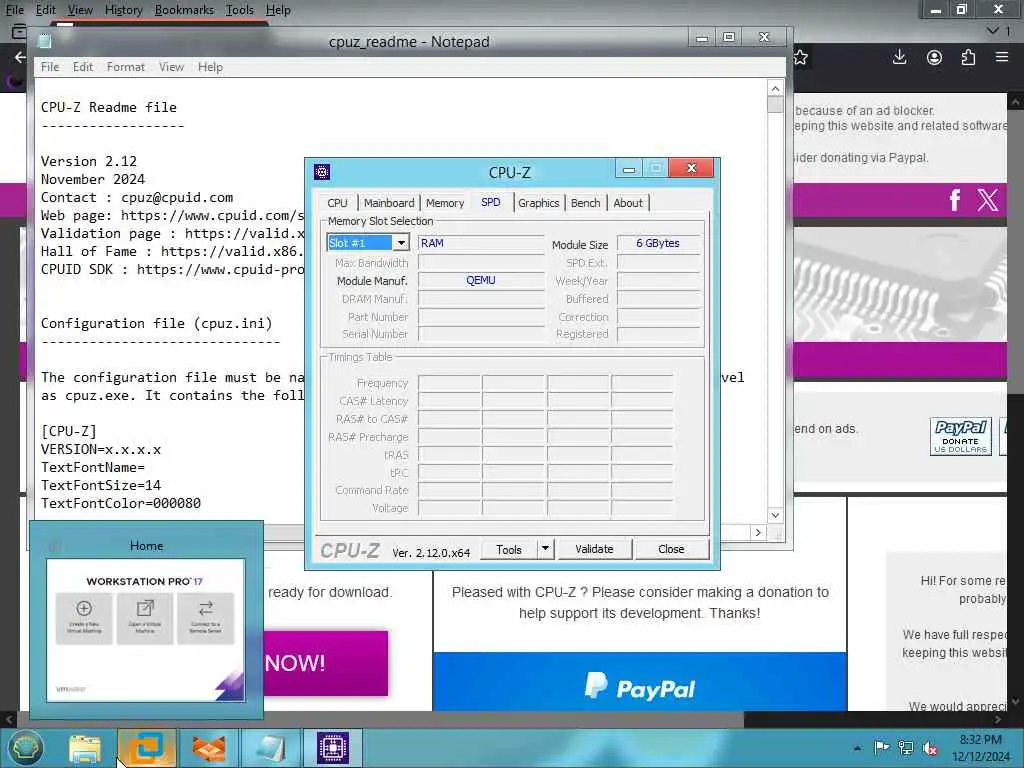The height and width of the screenshot is (768, 1024).
Task: Click the browser page scroll-left arrow
Action: [x=9, y=719]
